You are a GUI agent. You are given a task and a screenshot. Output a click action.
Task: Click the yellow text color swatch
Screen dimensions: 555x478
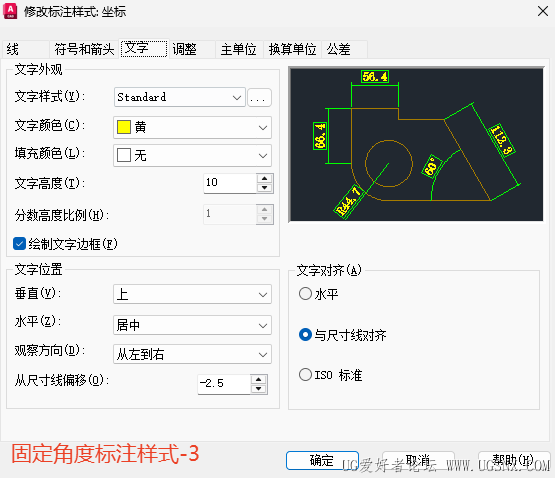[x=124, y=127]
